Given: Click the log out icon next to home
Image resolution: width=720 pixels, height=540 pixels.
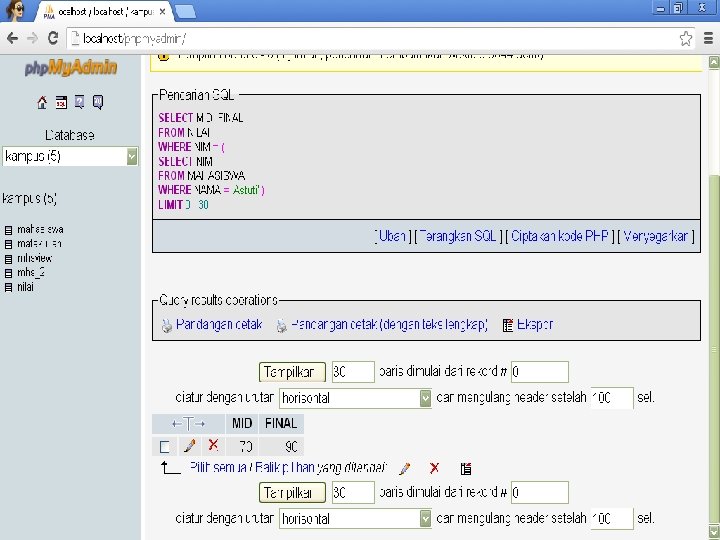Looking at the screenshot, I should tap(61, 102).
